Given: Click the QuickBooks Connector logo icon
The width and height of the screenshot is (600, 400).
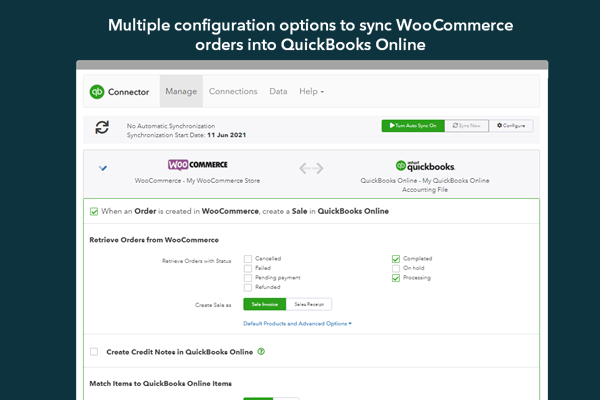Looking at the screenshot, I should pyautogui.click(x=97, y=92).
